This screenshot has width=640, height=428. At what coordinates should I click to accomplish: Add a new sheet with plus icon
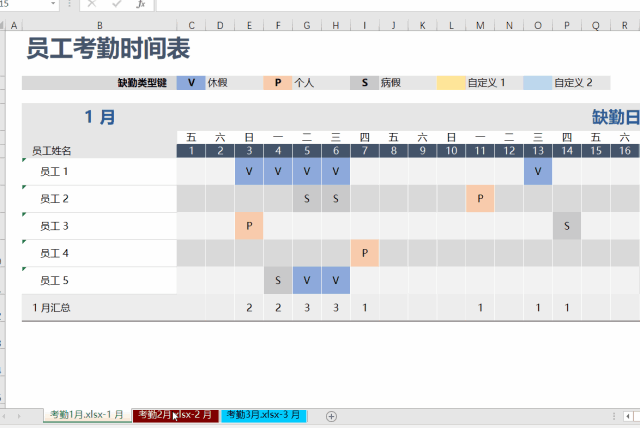331,416
